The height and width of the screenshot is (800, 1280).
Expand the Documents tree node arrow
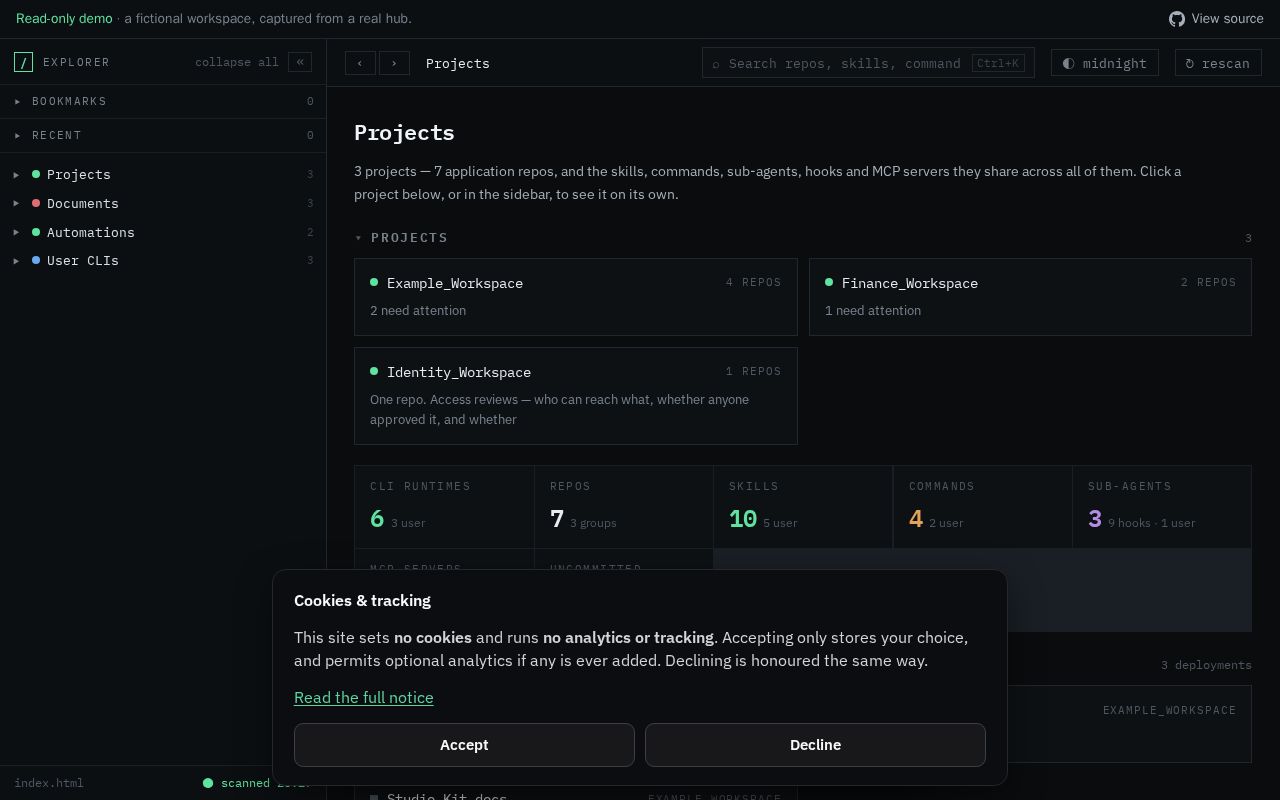coord(16,203)
